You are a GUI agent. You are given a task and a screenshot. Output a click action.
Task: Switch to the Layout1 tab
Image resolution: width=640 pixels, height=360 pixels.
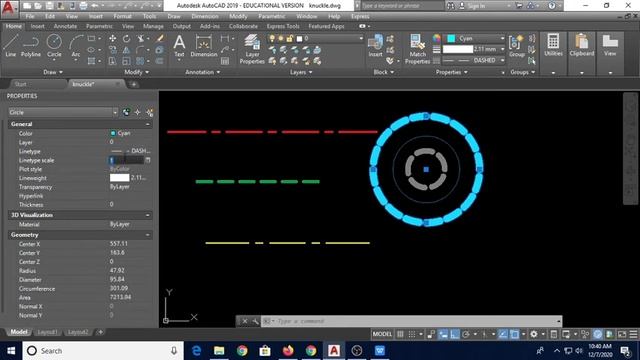point(47,332)
